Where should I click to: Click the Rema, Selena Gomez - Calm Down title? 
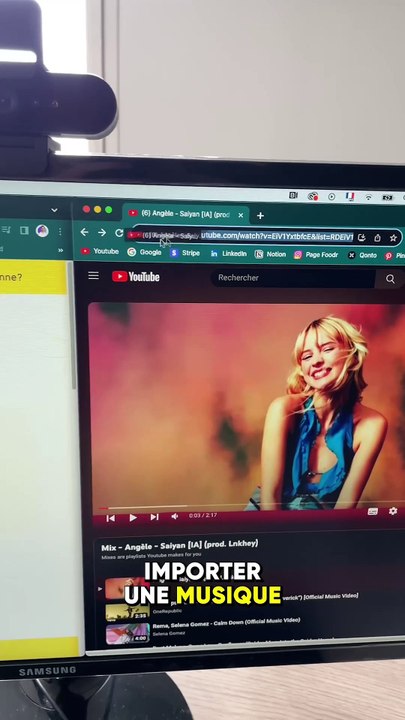coord(226,624)
